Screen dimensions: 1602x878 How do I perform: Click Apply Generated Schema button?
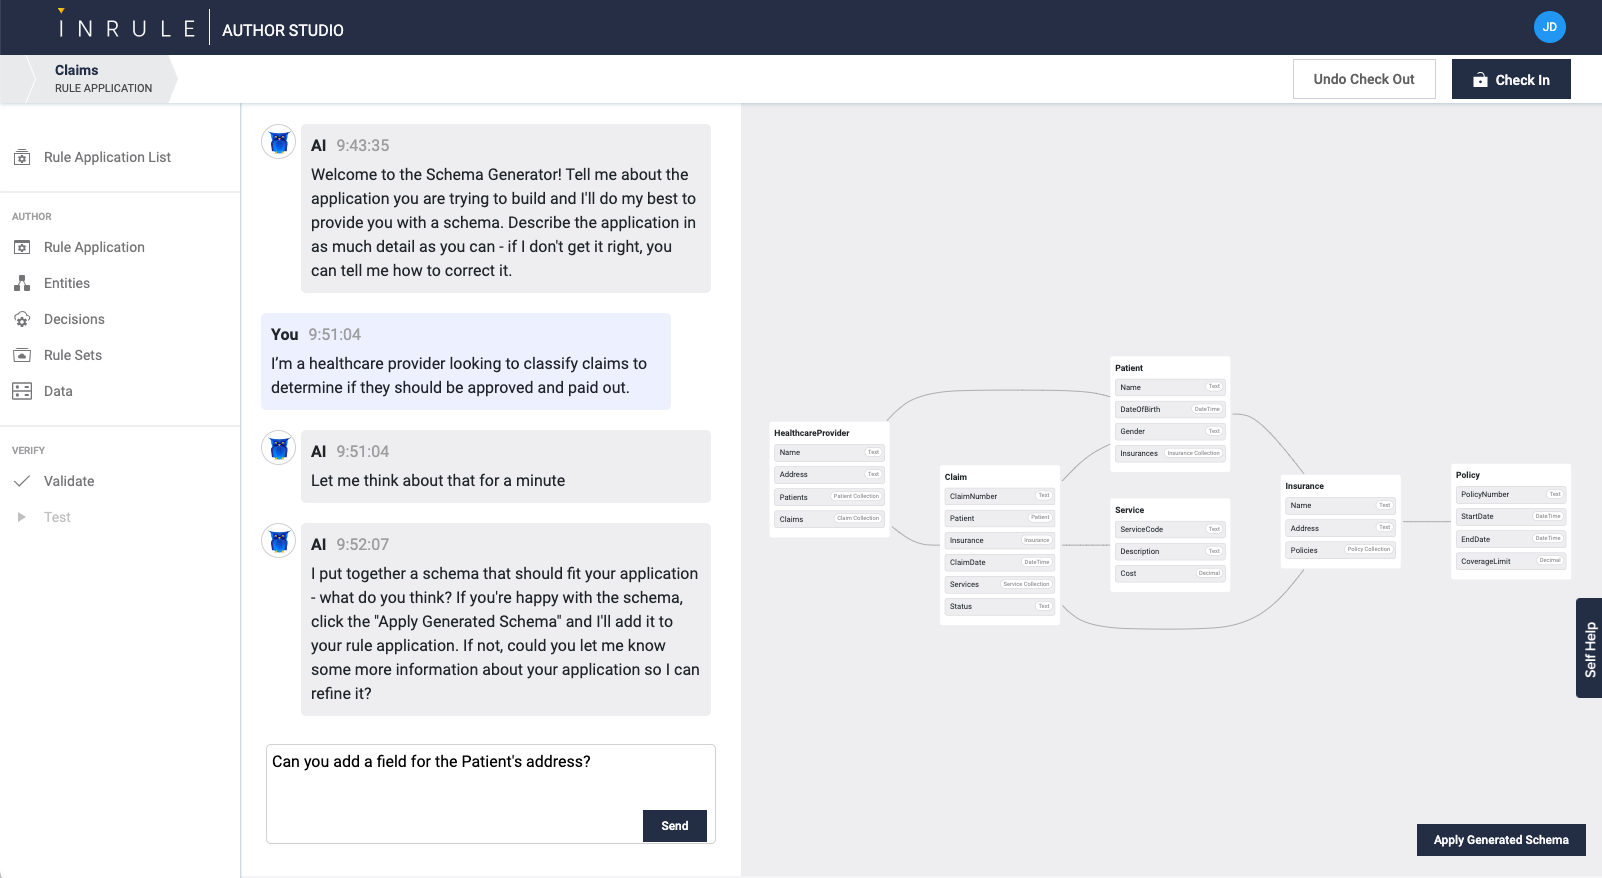tap(1500, 840)
